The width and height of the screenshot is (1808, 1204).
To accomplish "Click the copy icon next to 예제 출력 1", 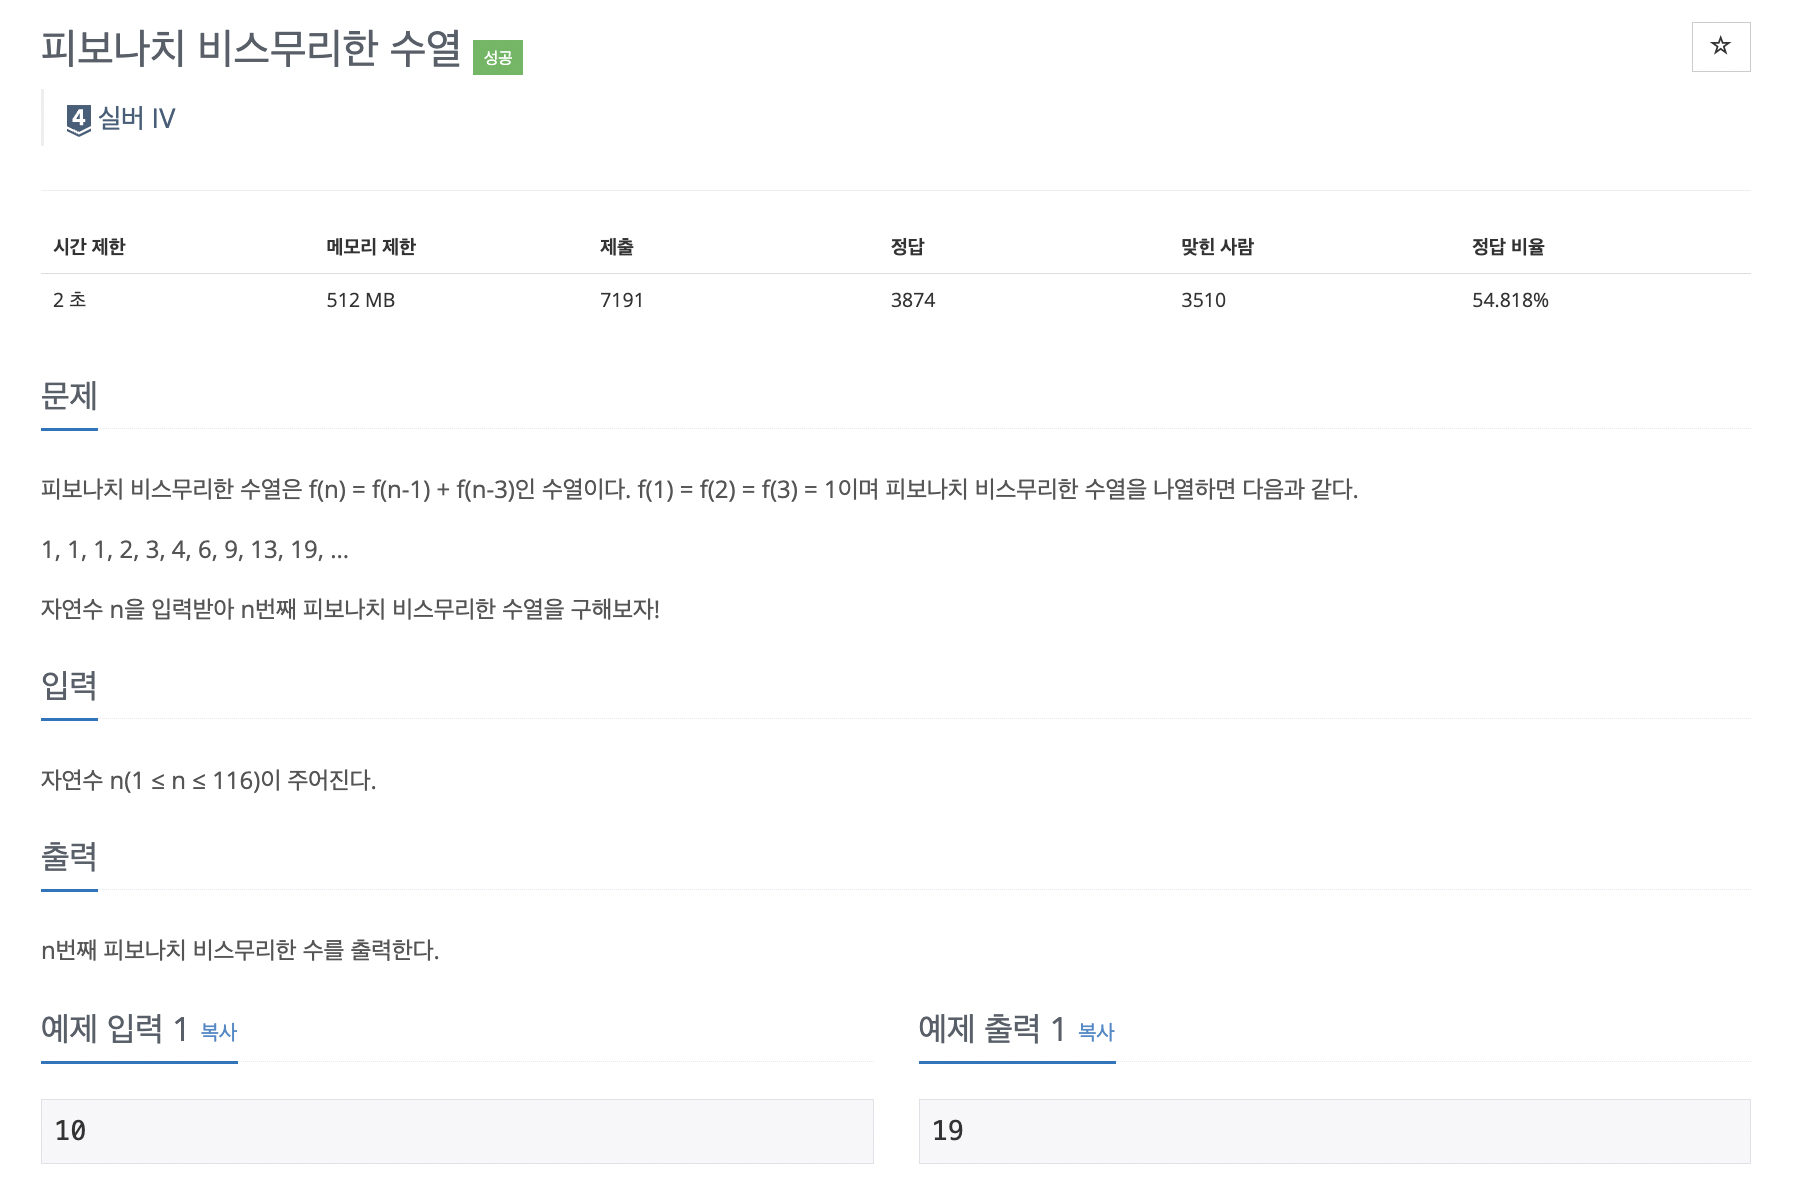I will click(x=1097, y=1034).
